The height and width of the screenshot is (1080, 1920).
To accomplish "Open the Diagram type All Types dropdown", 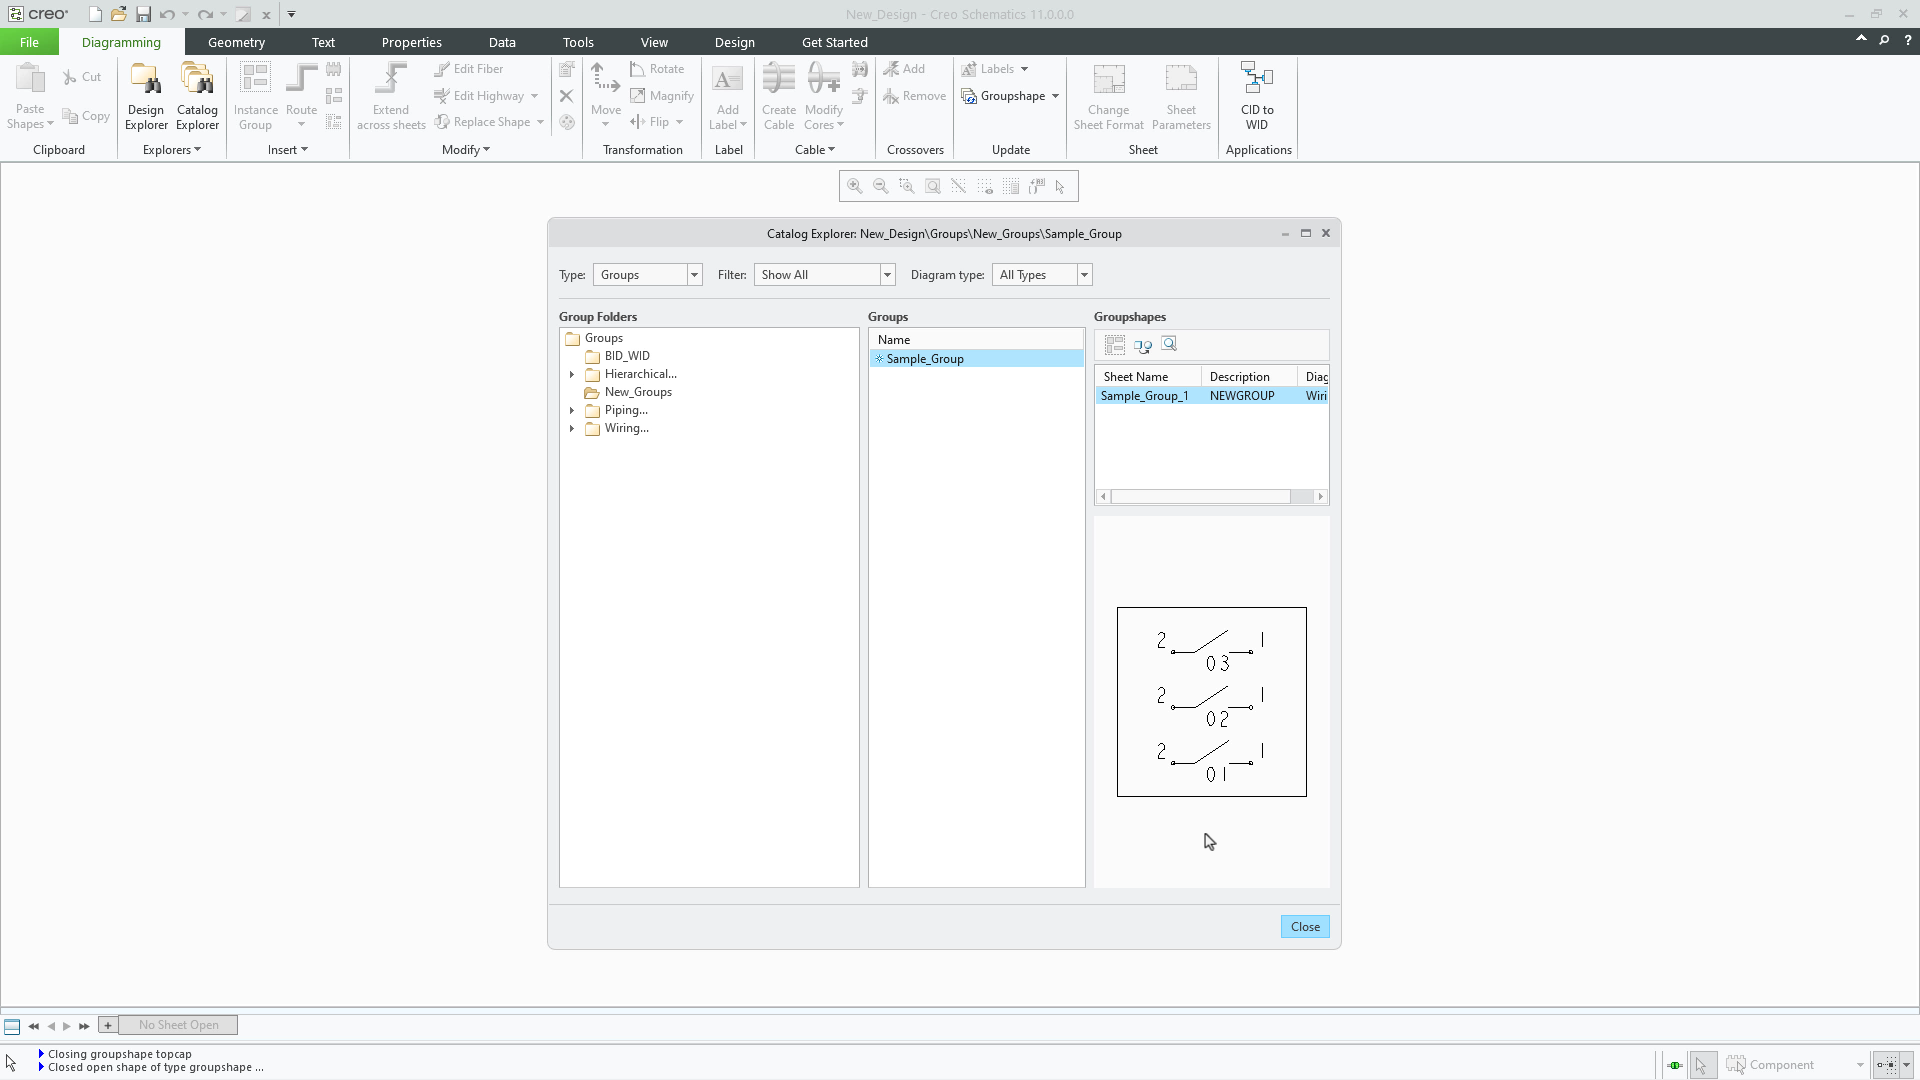I will coord(1084,274).
